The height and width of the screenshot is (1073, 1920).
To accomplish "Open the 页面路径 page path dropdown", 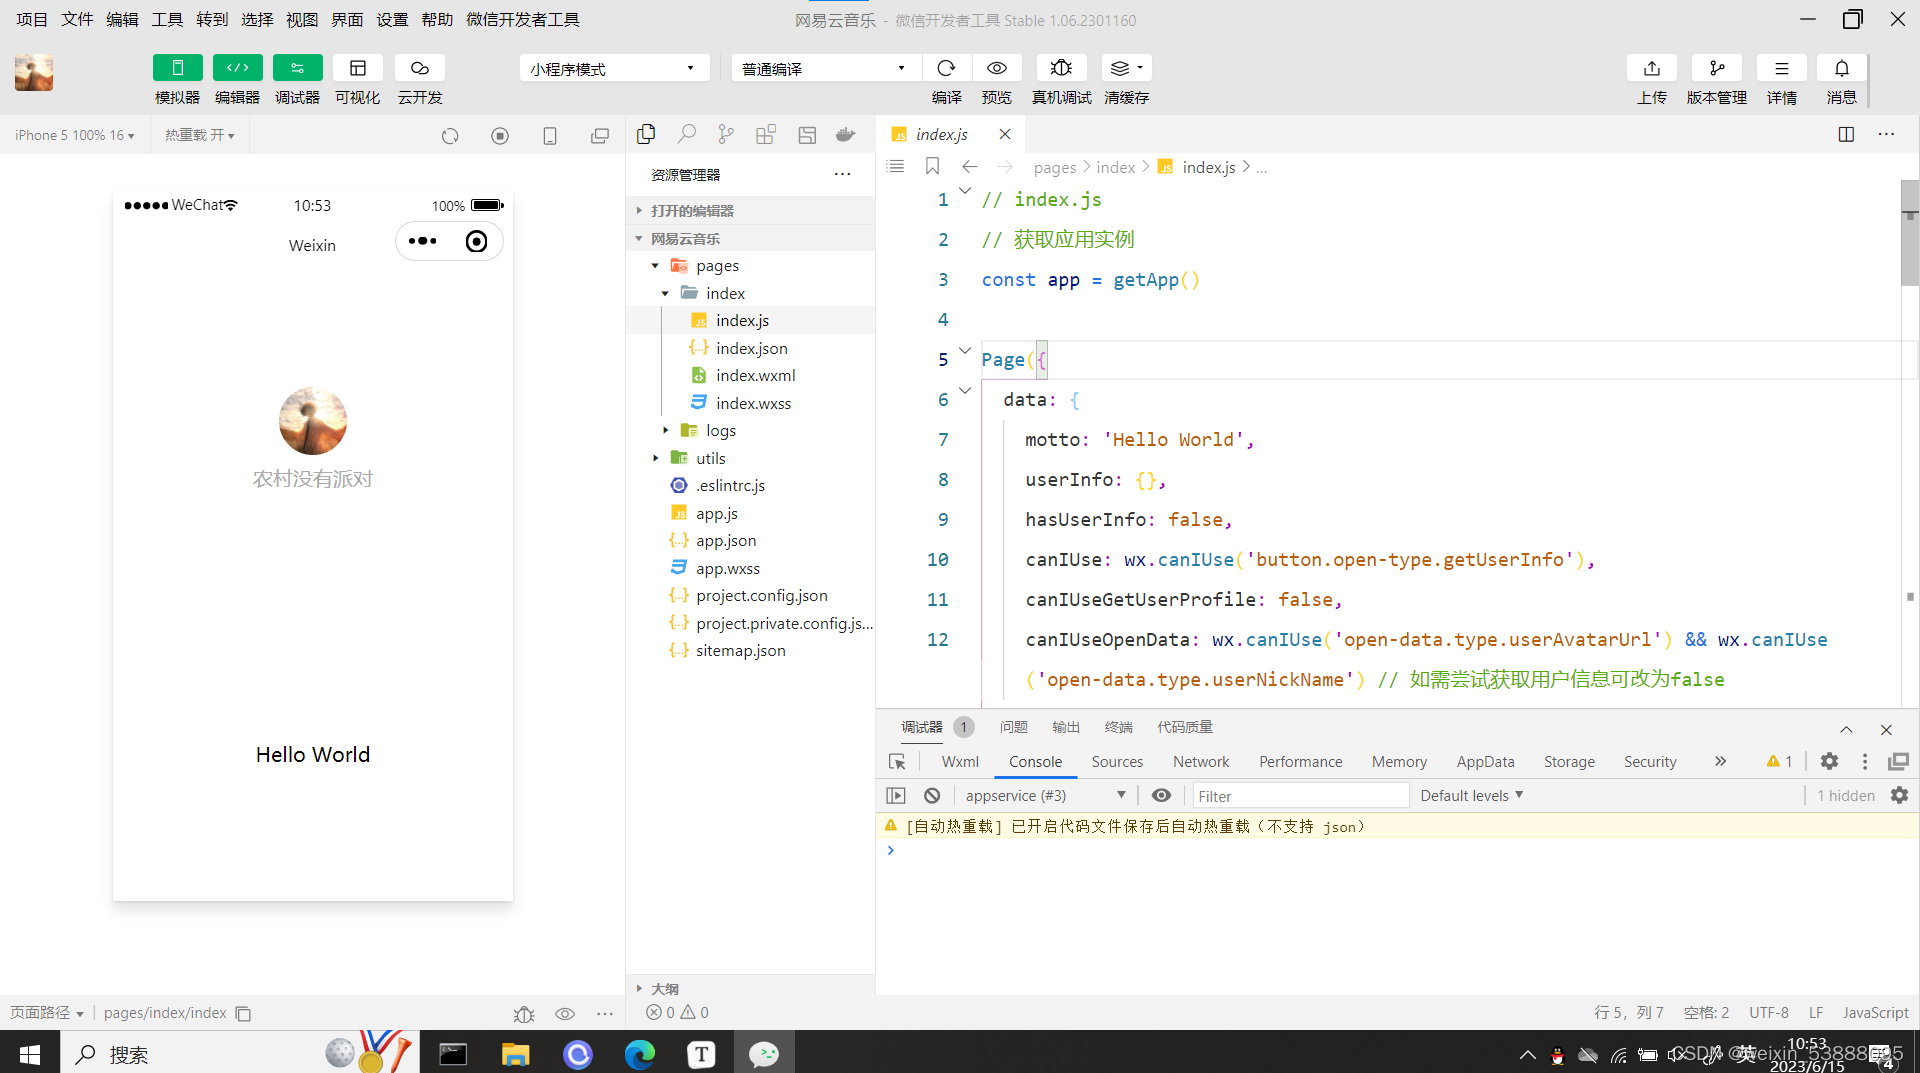I will [47, 1013].
